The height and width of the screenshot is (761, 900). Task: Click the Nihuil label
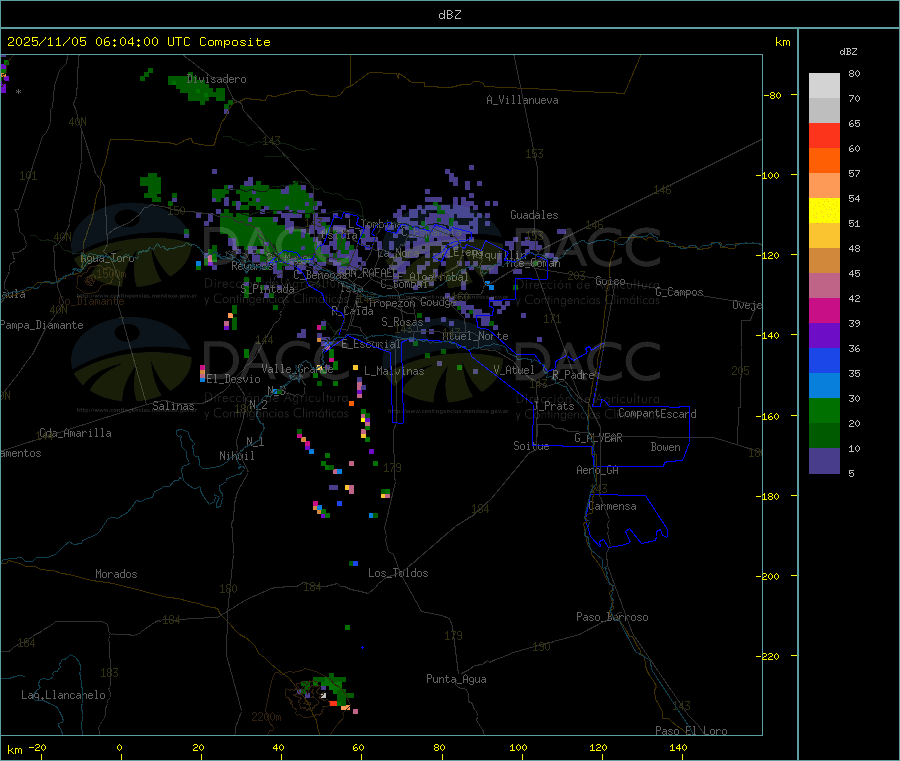click(x=237, y=456)
